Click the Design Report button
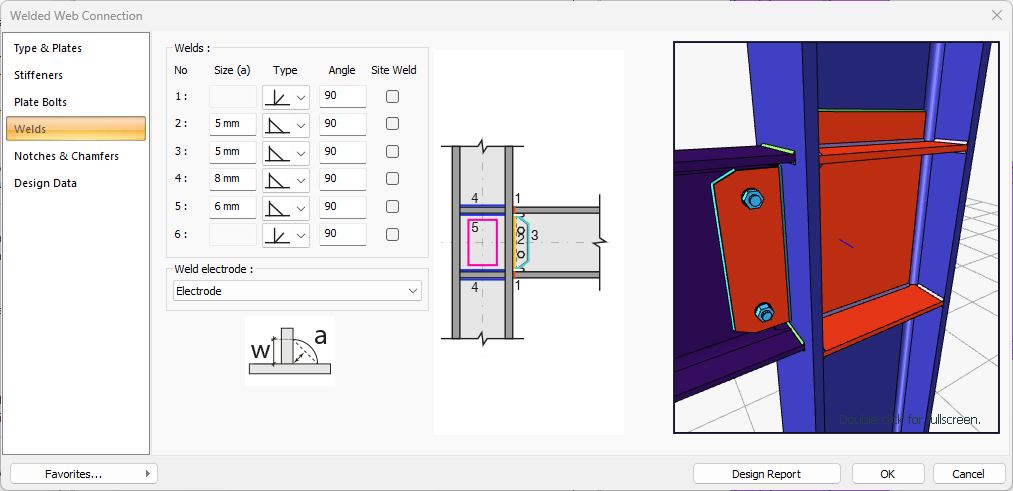The height and width of the screenshot is (491, 1013). point(766,474)
